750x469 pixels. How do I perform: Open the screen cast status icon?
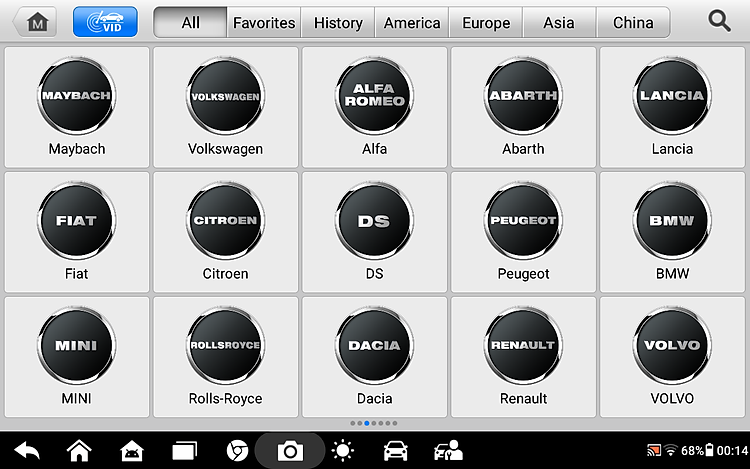click(654, 450)
